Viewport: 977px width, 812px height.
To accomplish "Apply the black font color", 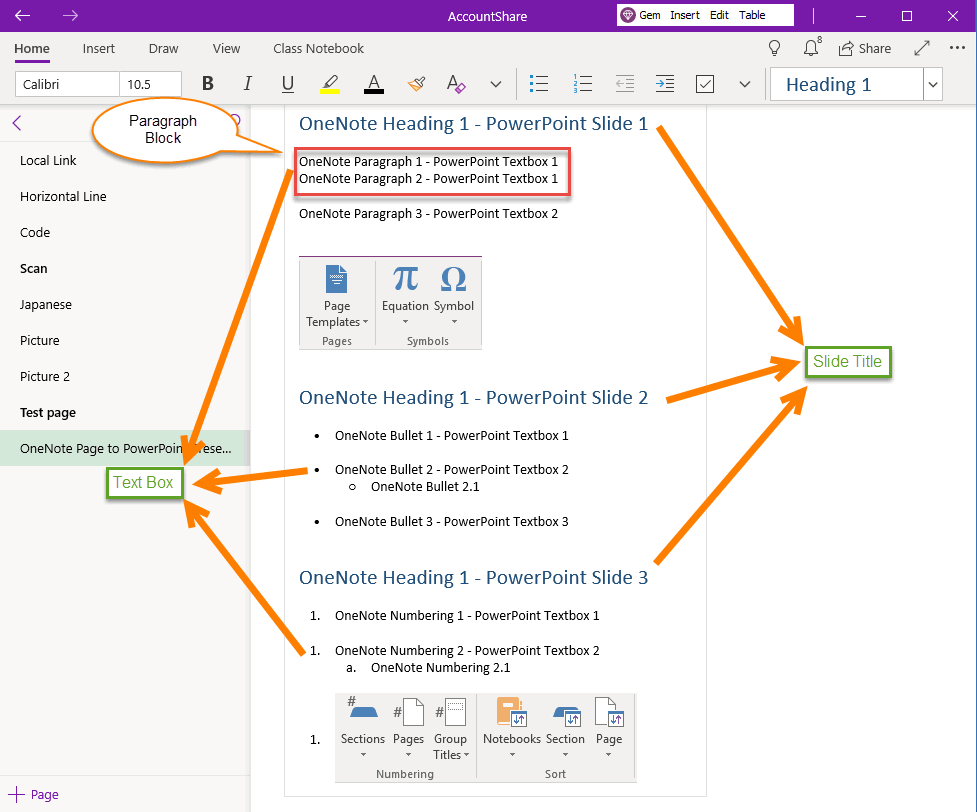I will pos(374,84).
